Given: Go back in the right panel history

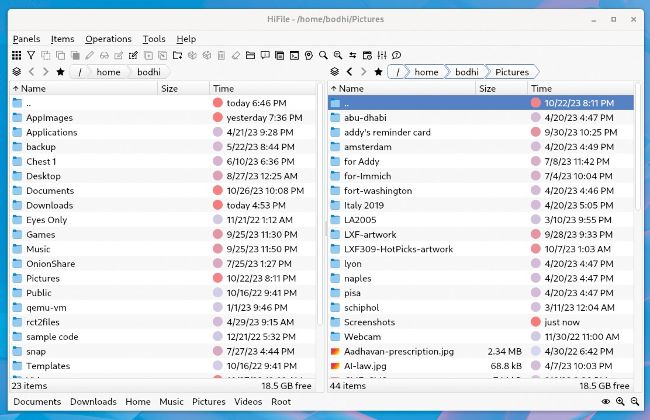Looking at the screenshot, I should (x=349, y=72).
